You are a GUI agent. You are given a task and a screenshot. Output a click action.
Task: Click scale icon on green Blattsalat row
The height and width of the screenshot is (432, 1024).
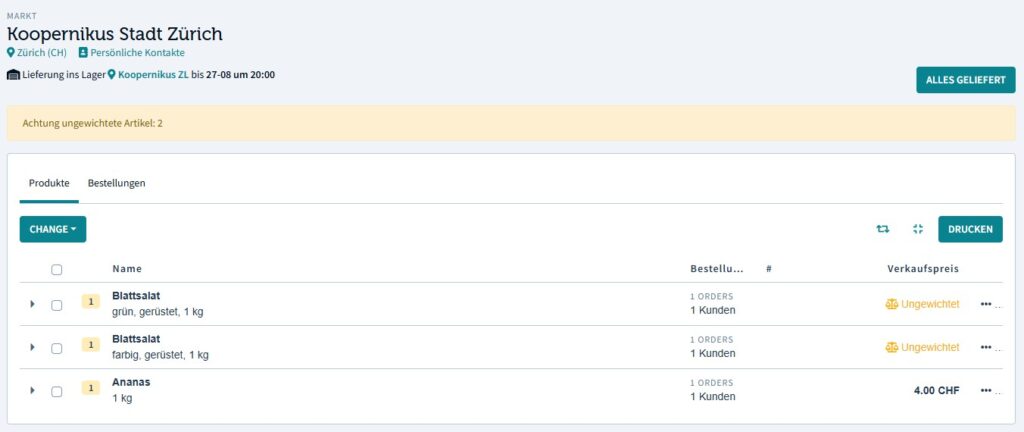coord(892,304)
